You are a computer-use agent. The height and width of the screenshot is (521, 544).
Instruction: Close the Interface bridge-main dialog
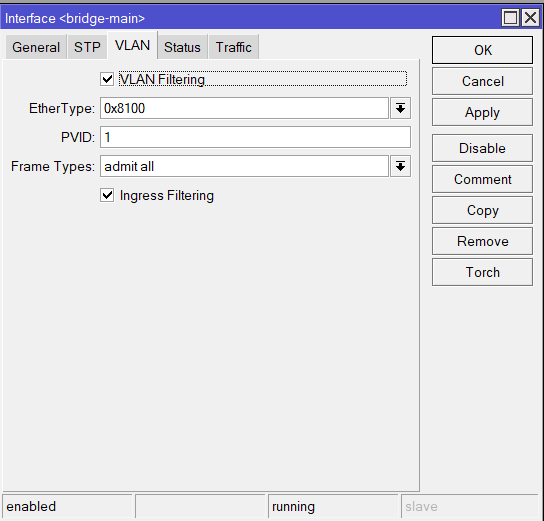click(531, 18)
